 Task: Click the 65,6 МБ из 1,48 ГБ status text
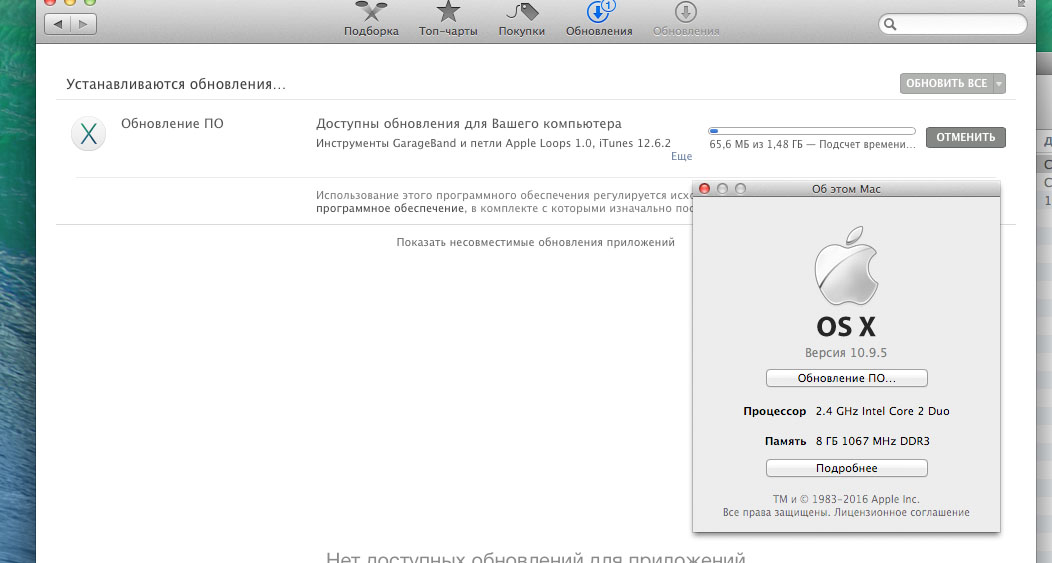tap(812, 144)
